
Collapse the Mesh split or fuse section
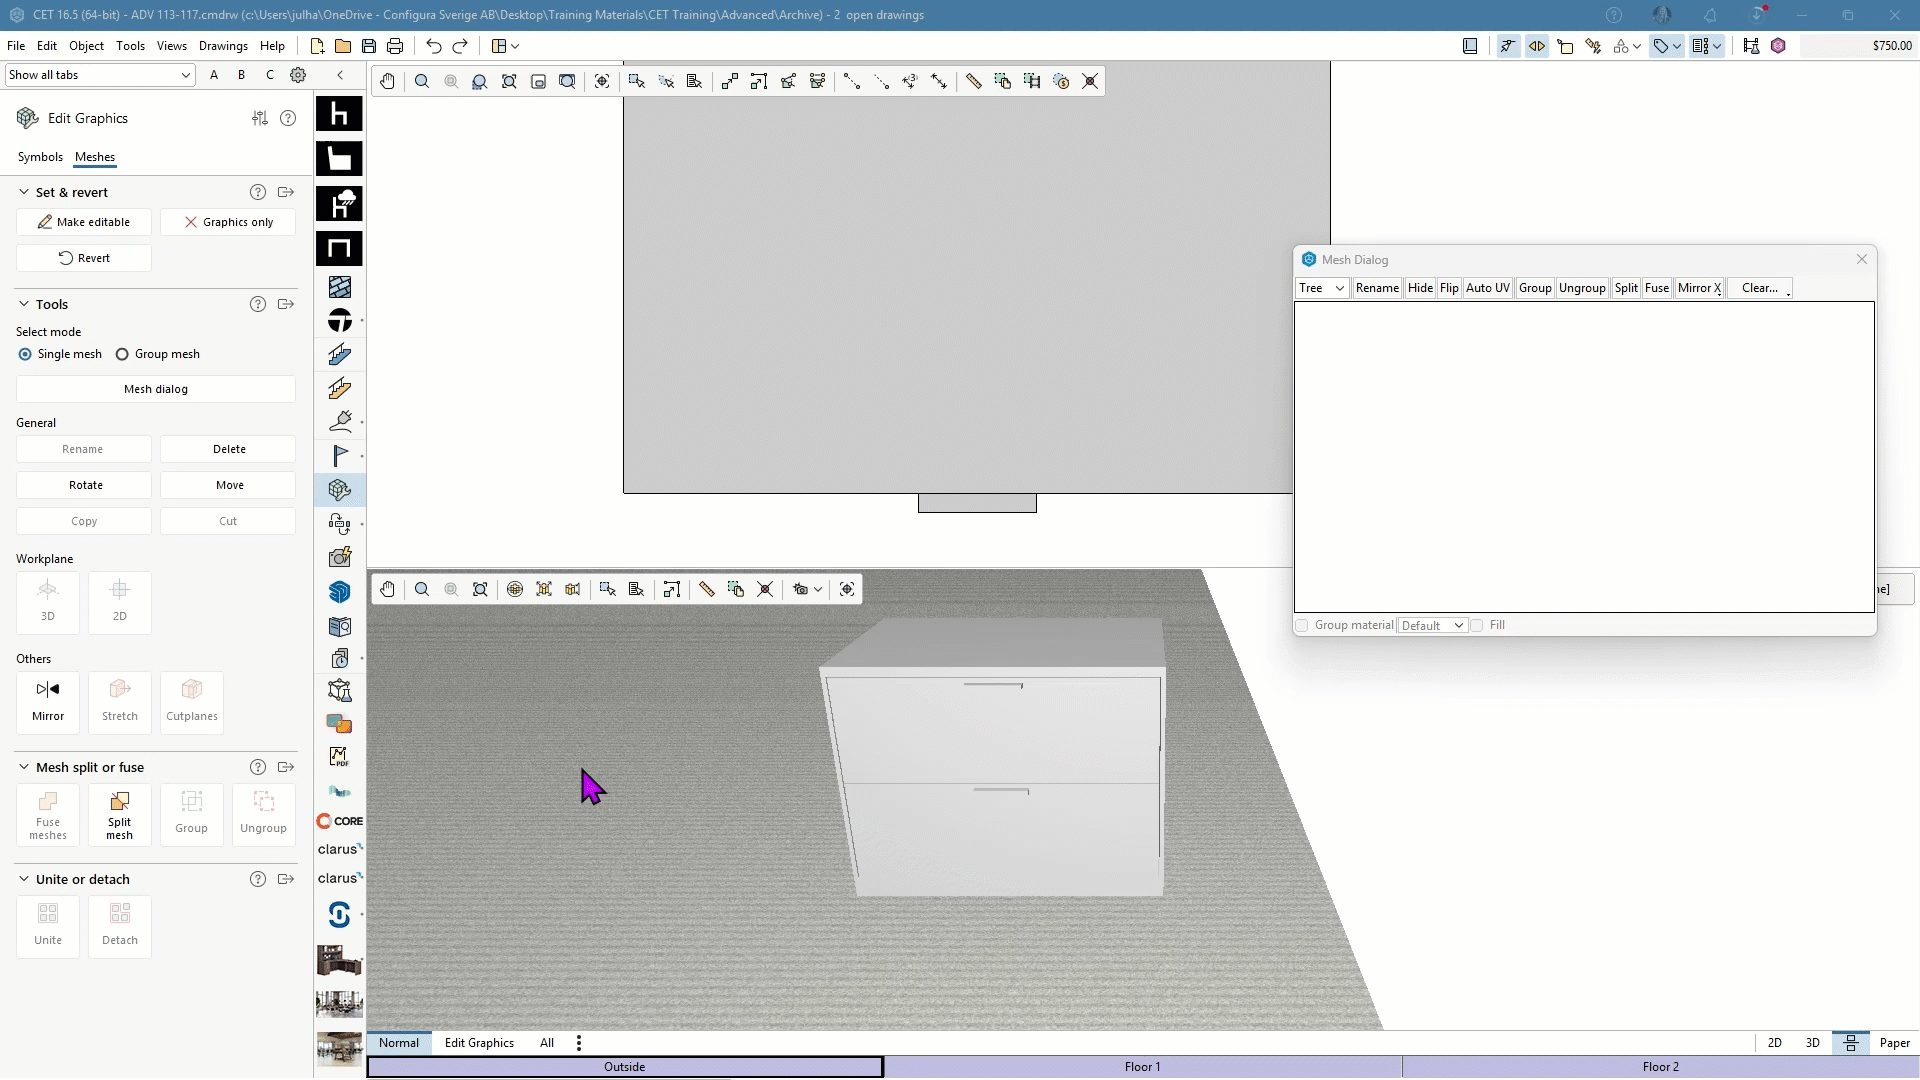pyautogui.click(x=24, y=767)
